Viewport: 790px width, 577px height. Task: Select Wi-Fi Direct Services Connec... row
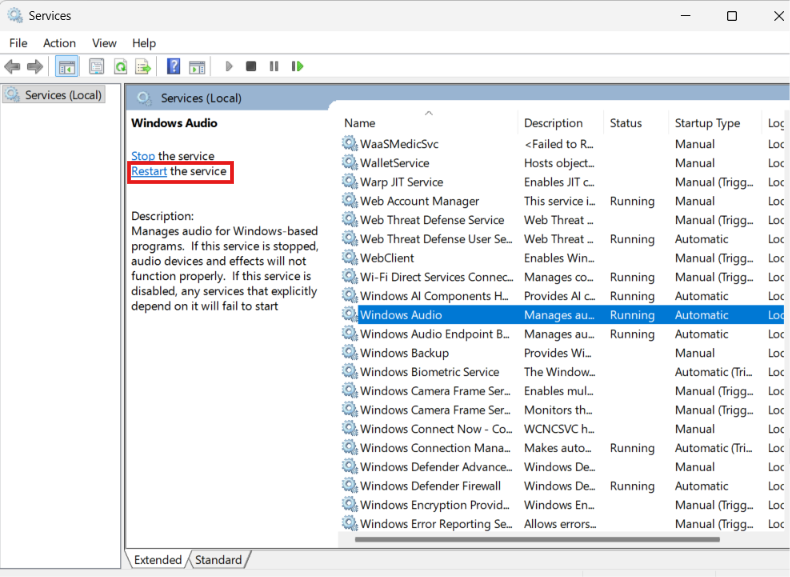click(562, 277)
